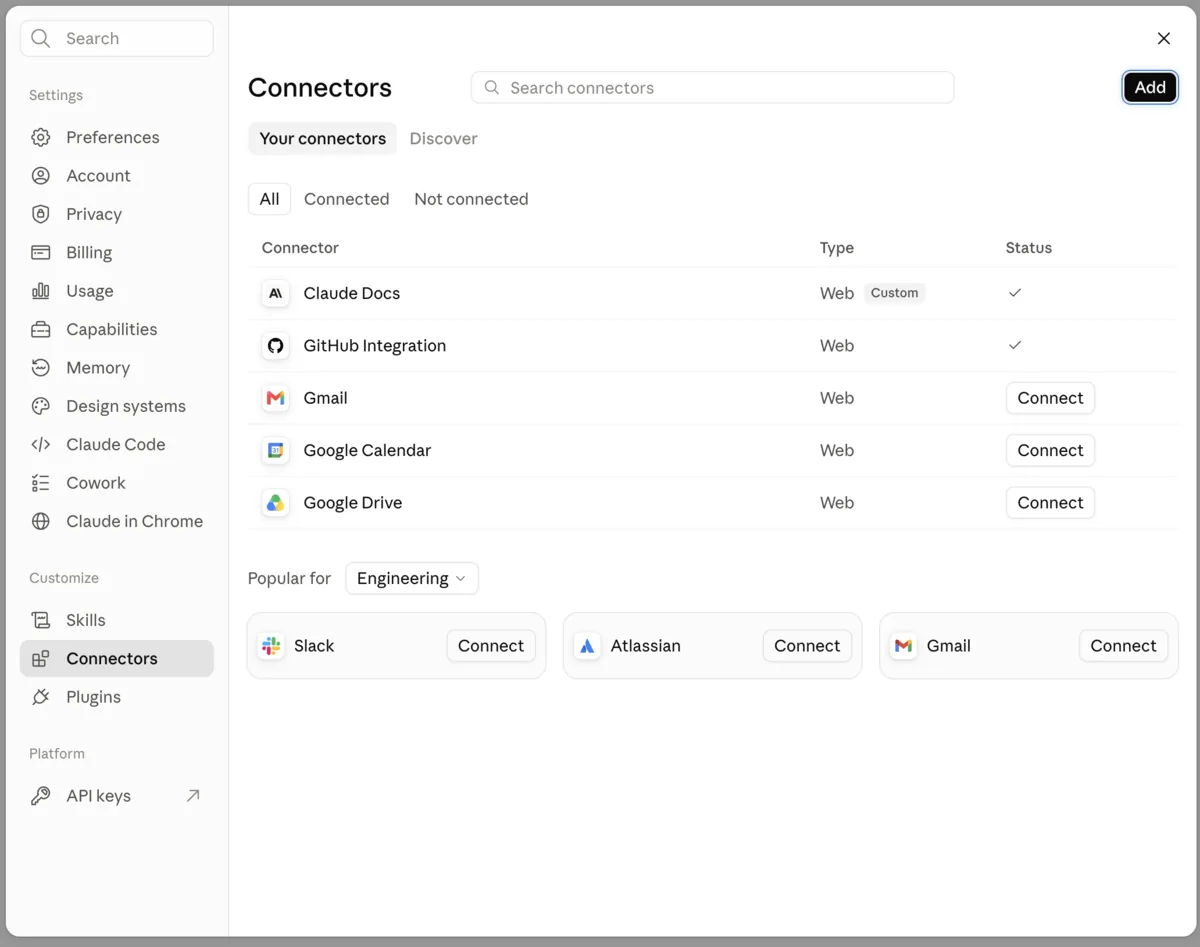Click the Billing card icon

(41, 253)
